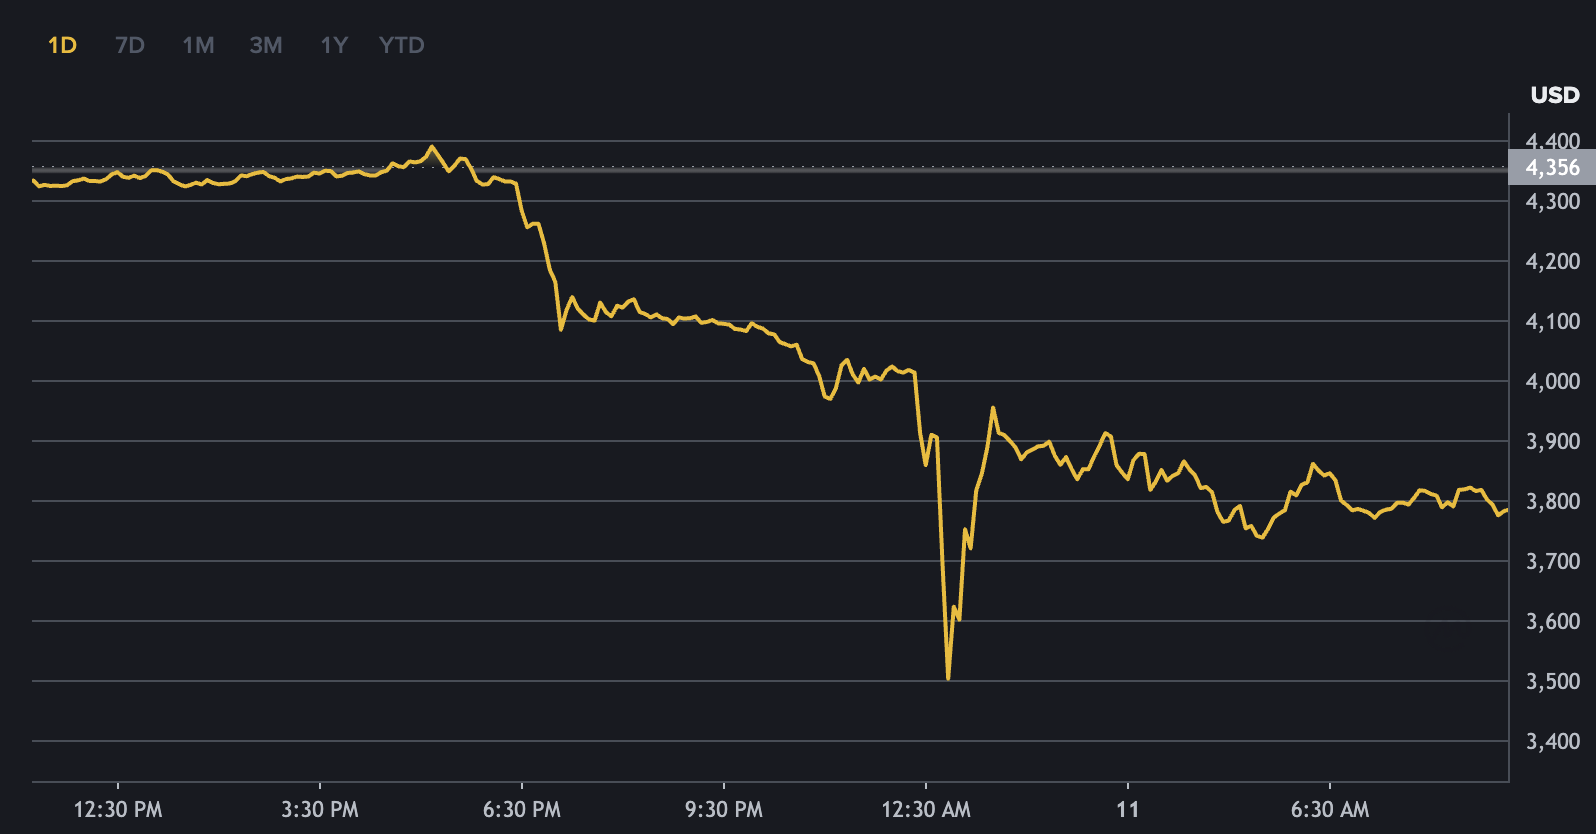The height and width of the screenshot is (834, 1596).
Task: Select the date marker labeled 11
Action: pyautogui.click(x=1128, y=809)
